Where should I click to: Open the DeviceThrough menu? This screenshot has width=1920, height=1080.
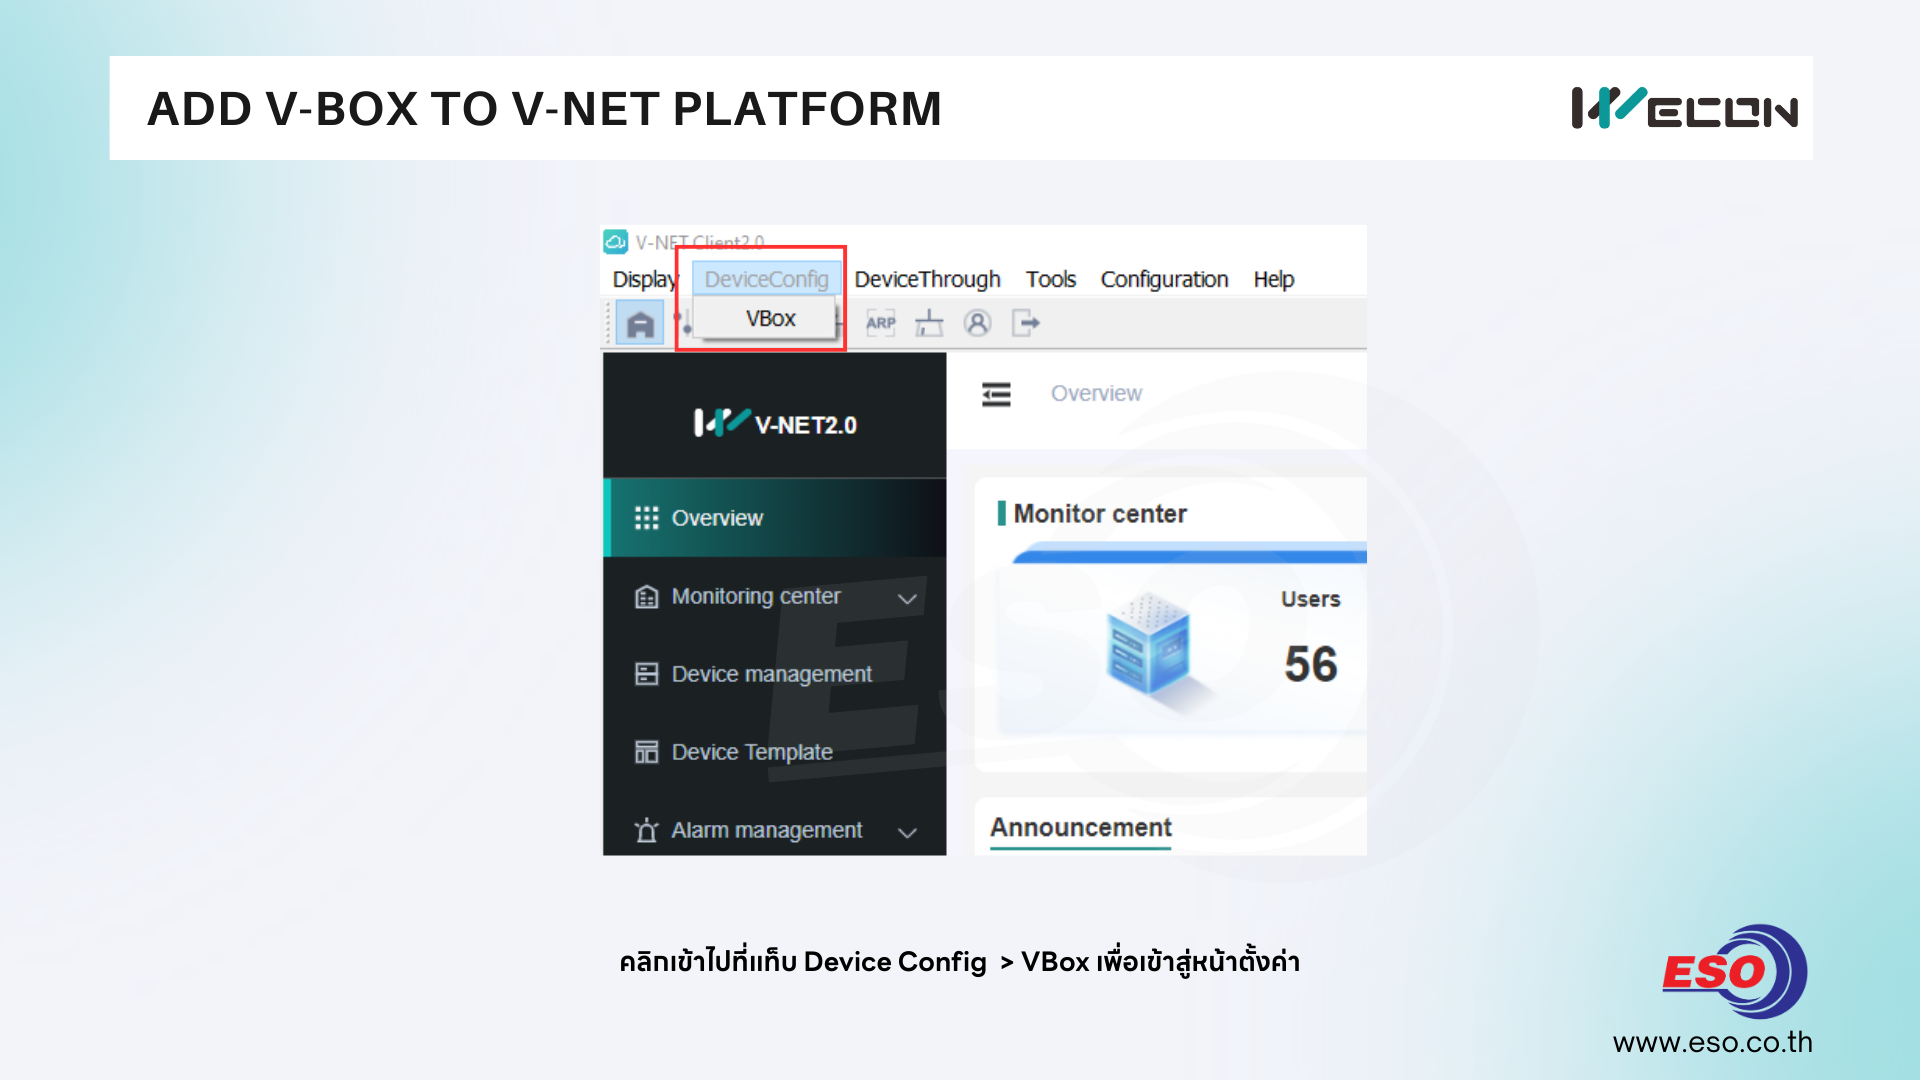(x=927, y=279)
